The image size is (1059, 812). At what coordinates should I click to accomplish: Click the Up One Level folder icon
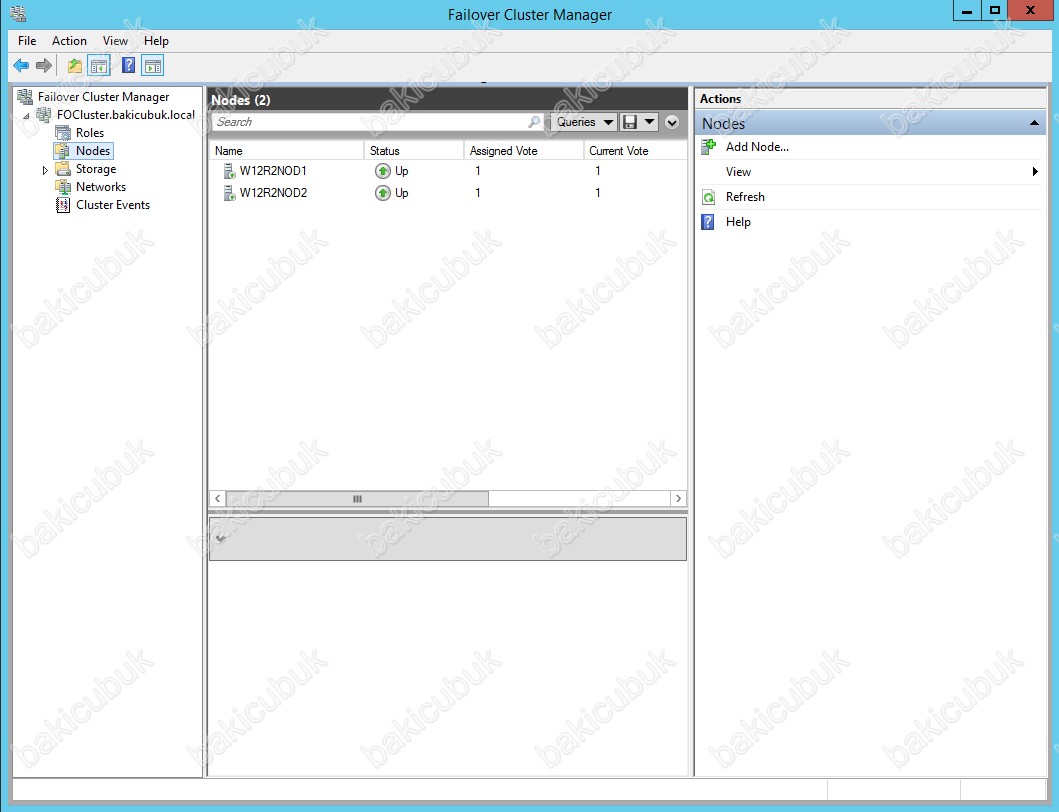(74, 66)
